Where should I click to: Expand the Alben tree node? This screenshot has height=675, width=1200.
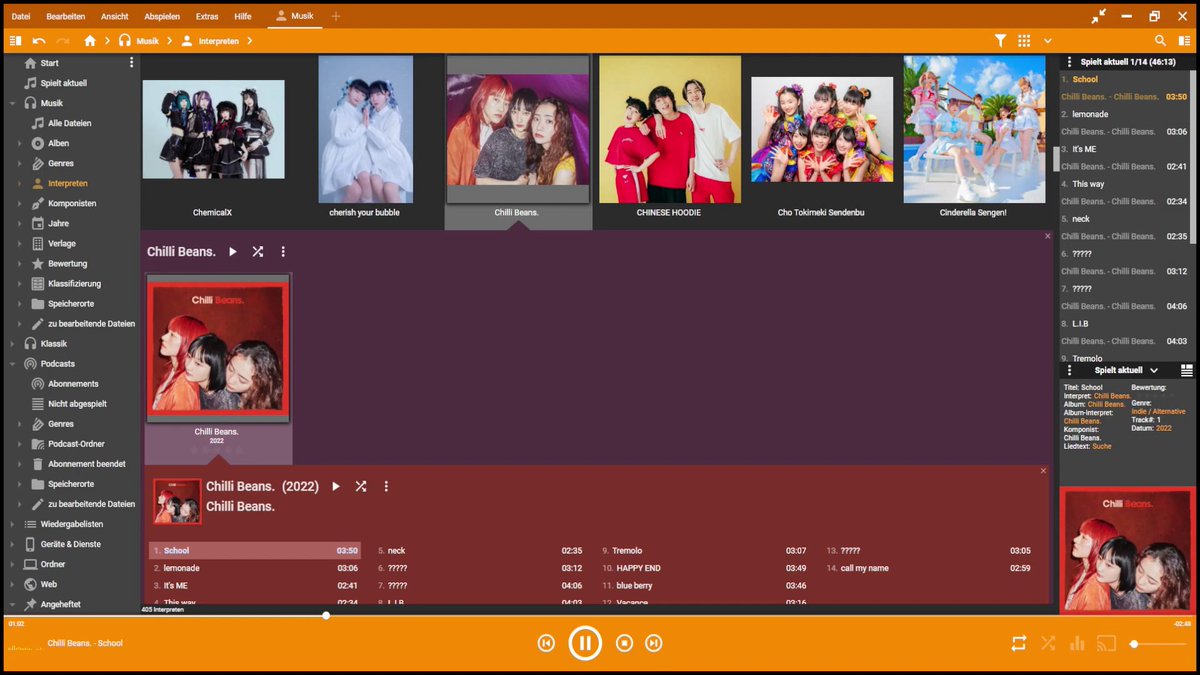click(18, 143)
